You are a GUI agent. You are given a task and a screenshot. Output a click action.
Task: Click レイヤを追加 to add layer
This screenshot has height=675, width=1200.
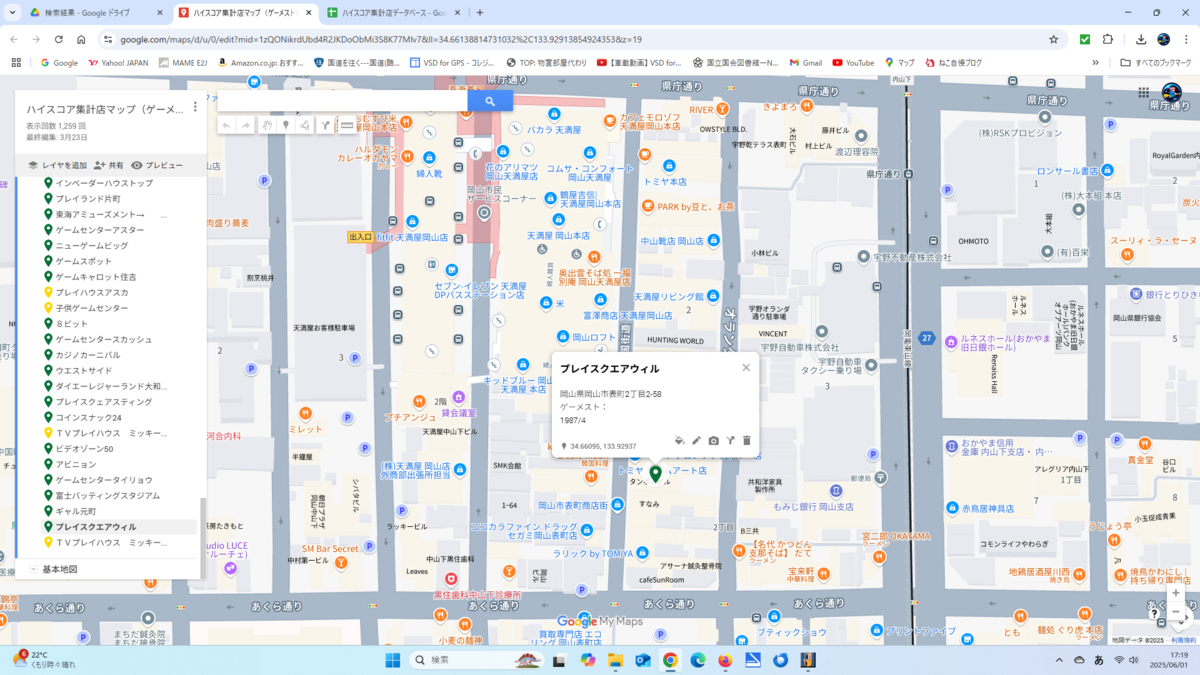pos(57,165)
